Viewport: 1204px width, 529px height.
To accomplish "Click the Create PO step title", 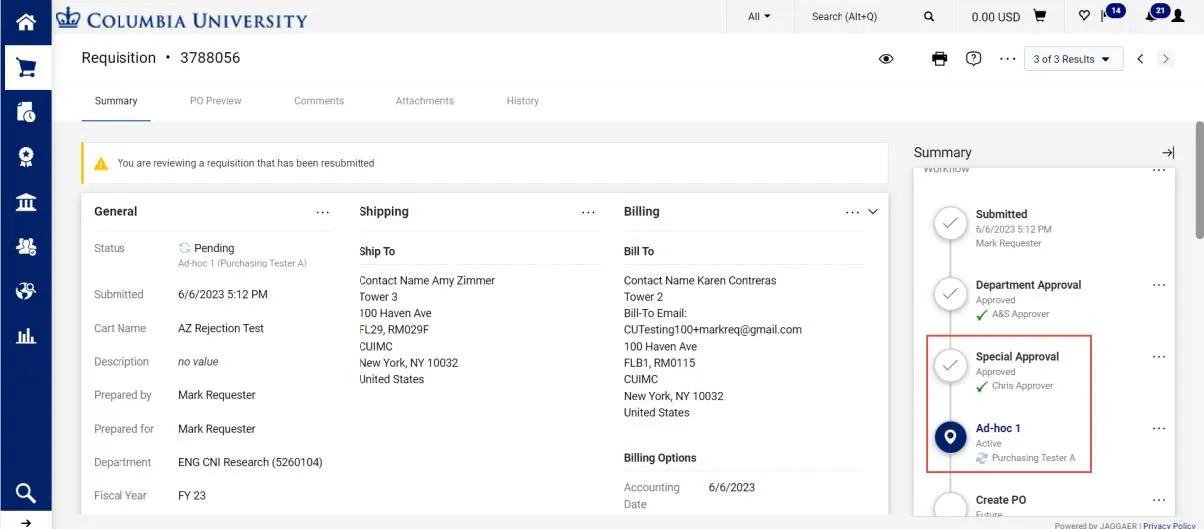I will click(x=1001, y=500).
